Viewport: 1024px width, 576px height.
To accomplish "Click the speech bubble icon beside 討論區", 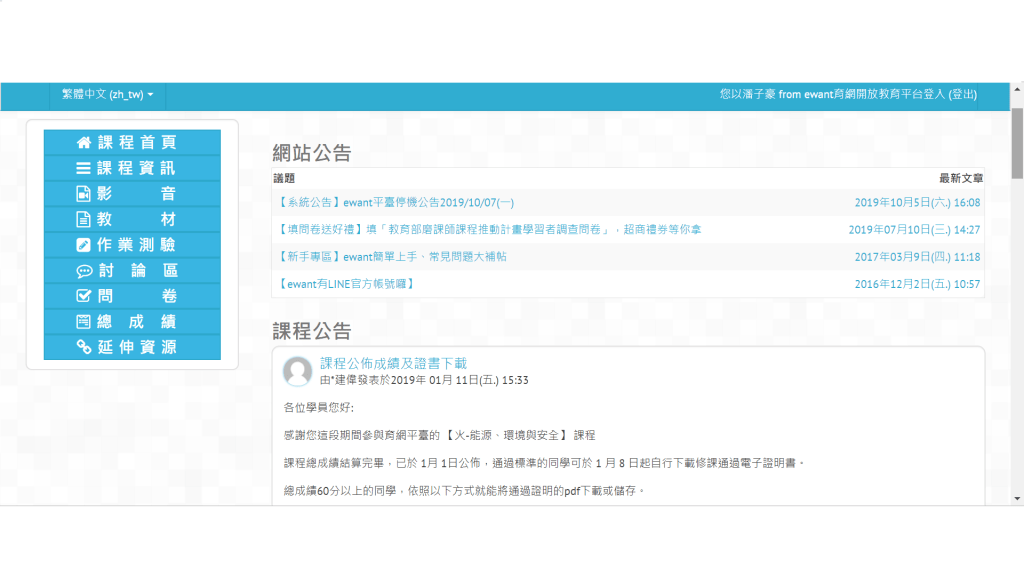I will point(84,271).
